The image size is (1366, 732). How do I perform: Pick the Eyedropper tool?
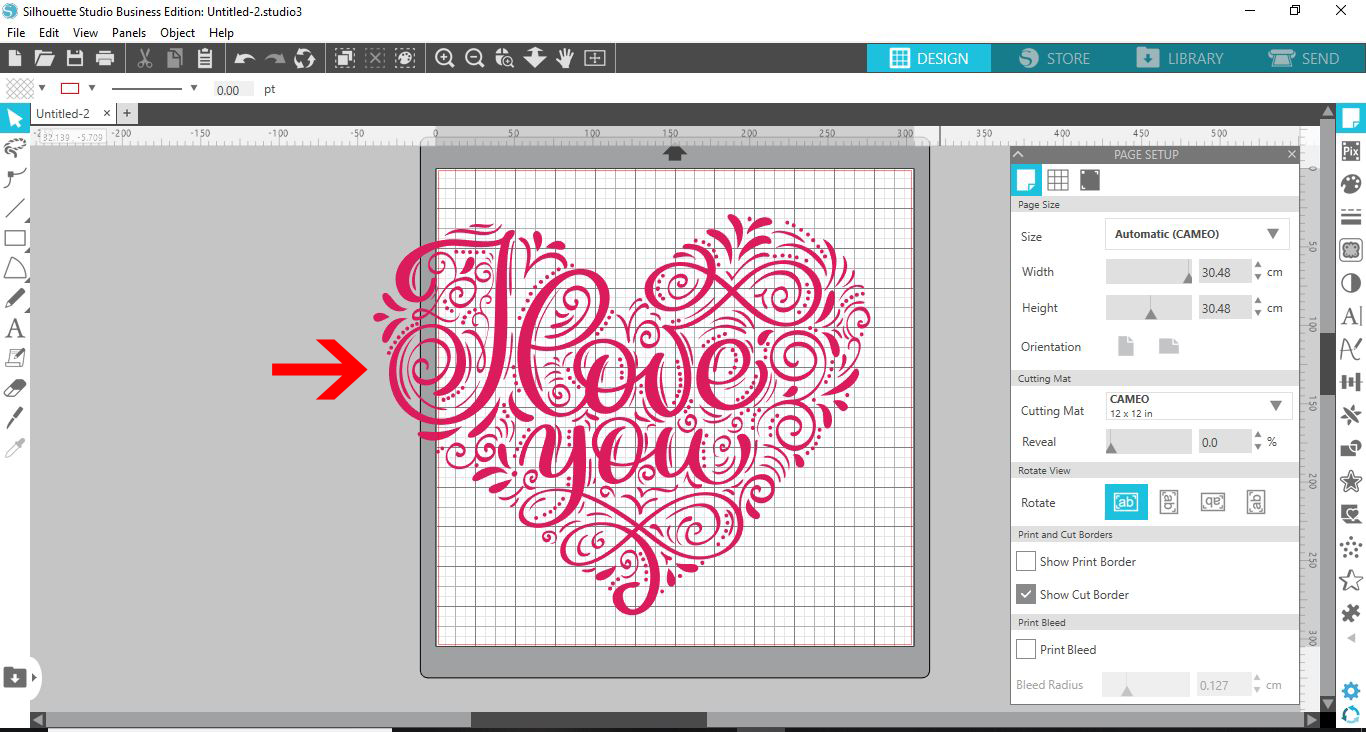click(15, 446)
